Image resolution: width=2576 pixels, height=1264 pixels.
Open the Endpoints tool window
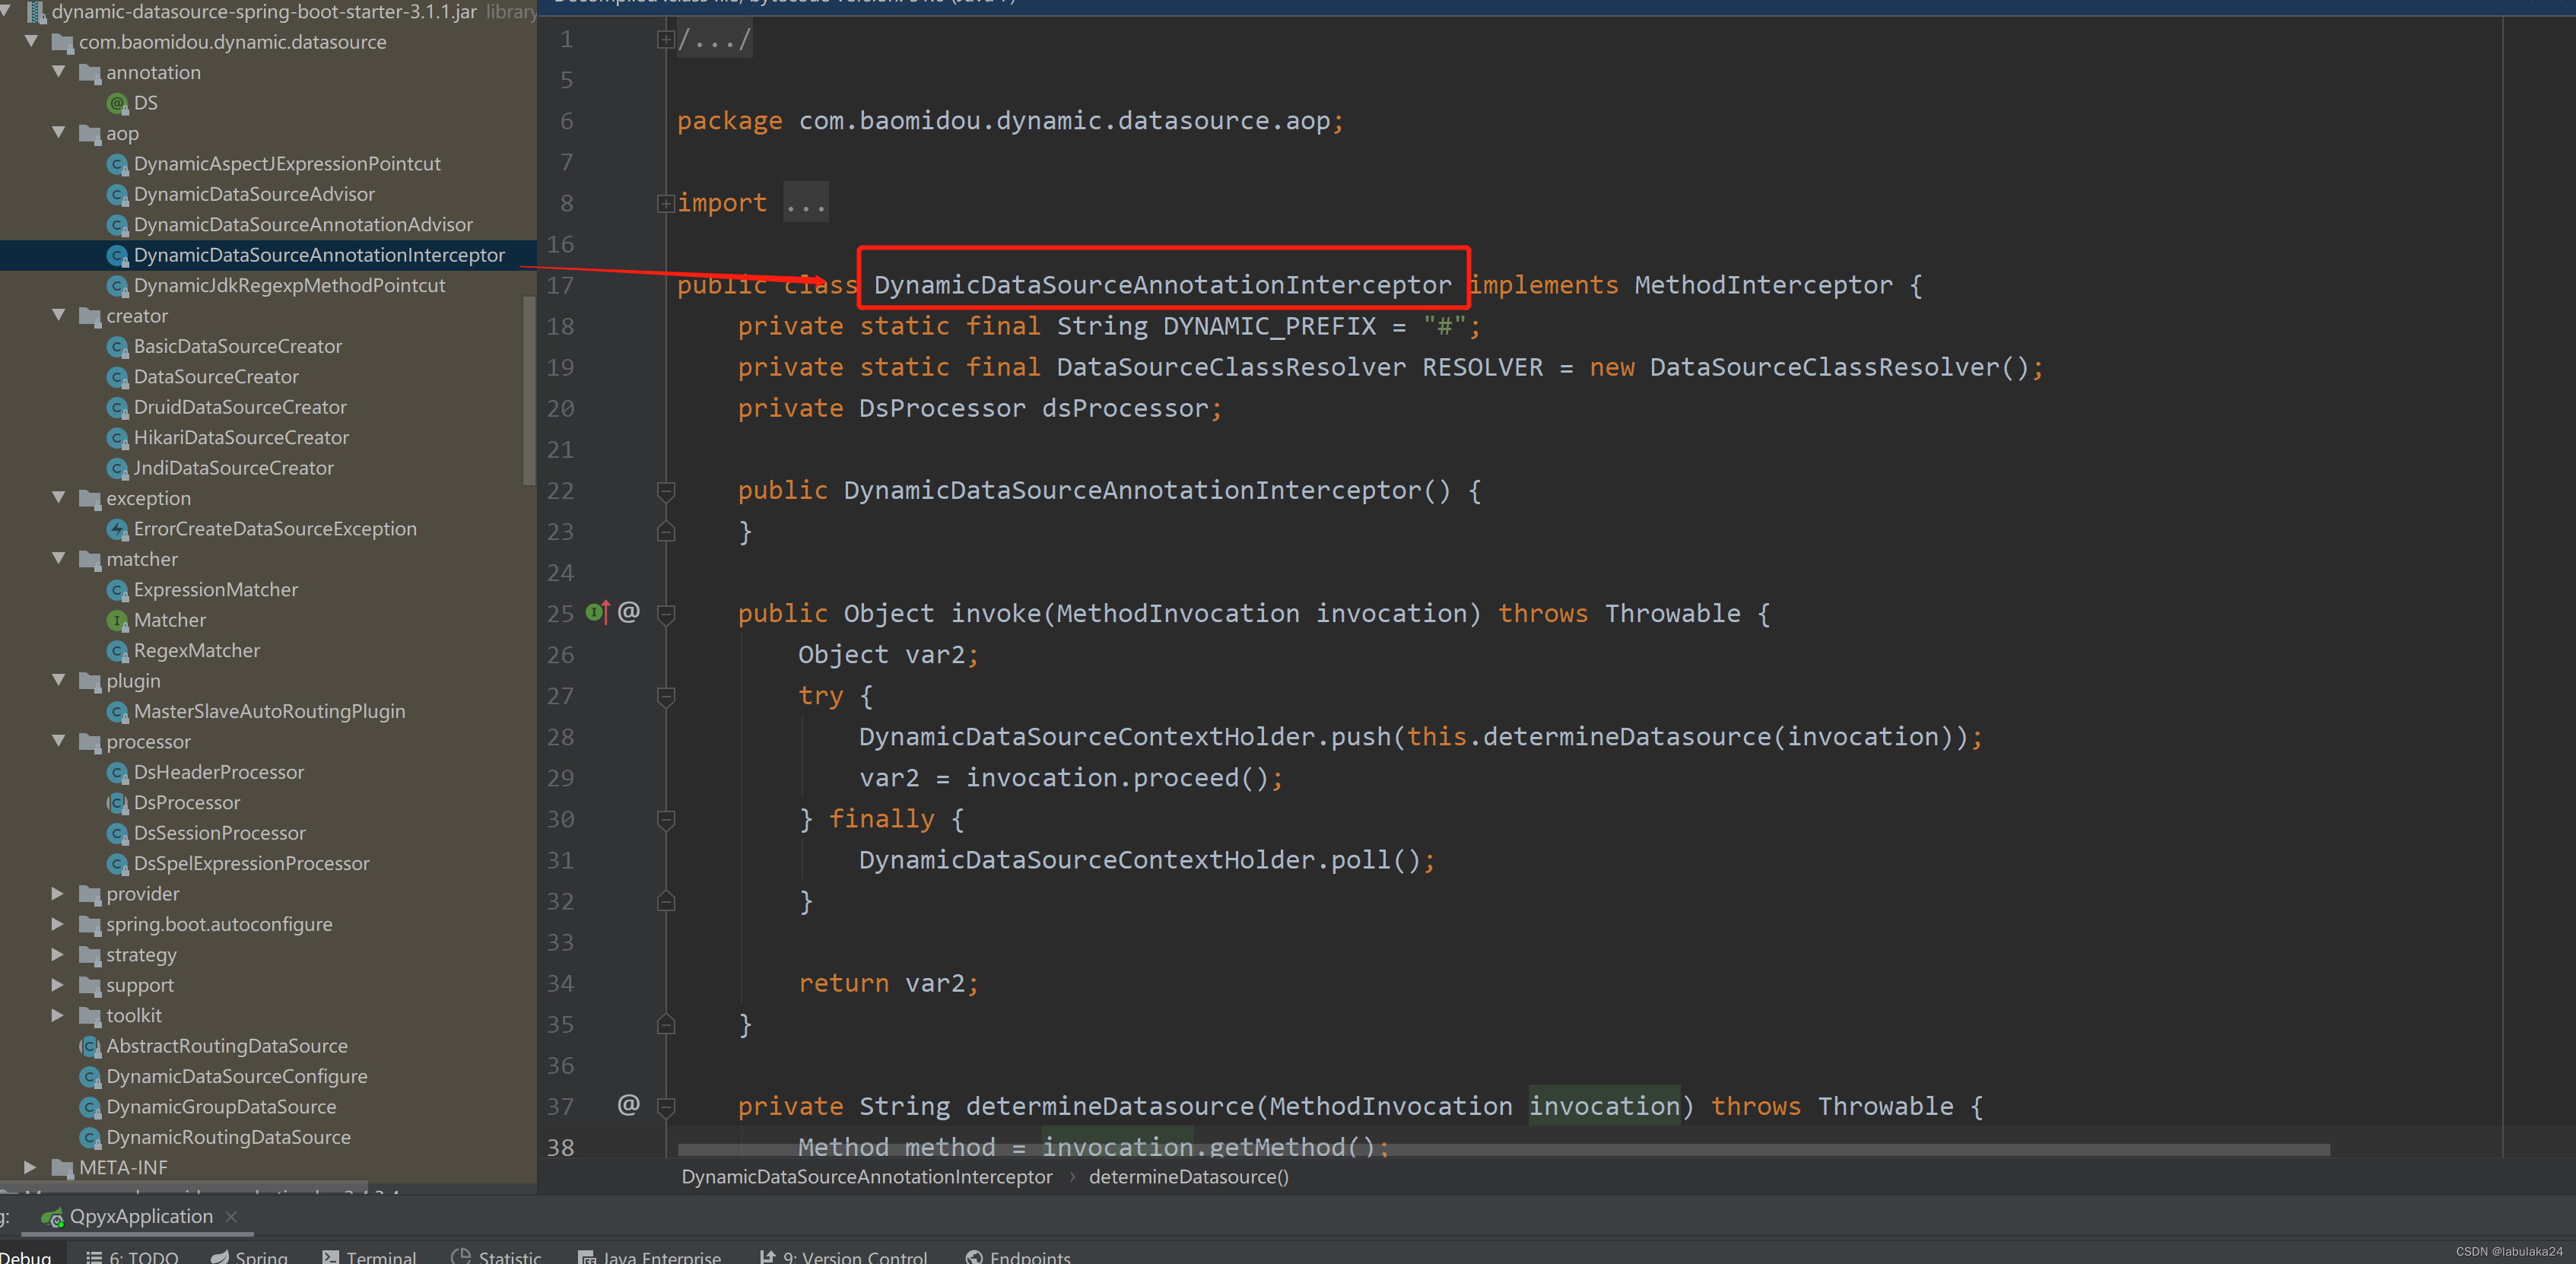[1018, 1256]
